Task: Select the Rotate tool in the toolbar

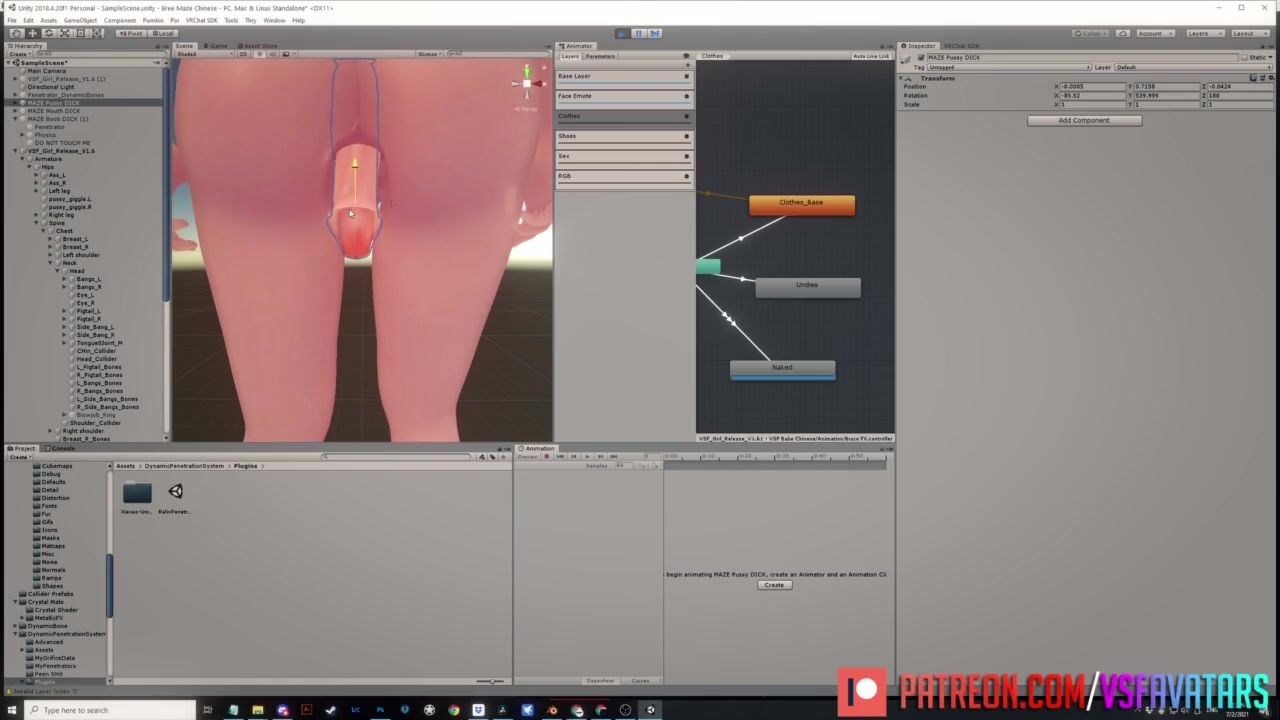Action: click(x=48, y=33)
